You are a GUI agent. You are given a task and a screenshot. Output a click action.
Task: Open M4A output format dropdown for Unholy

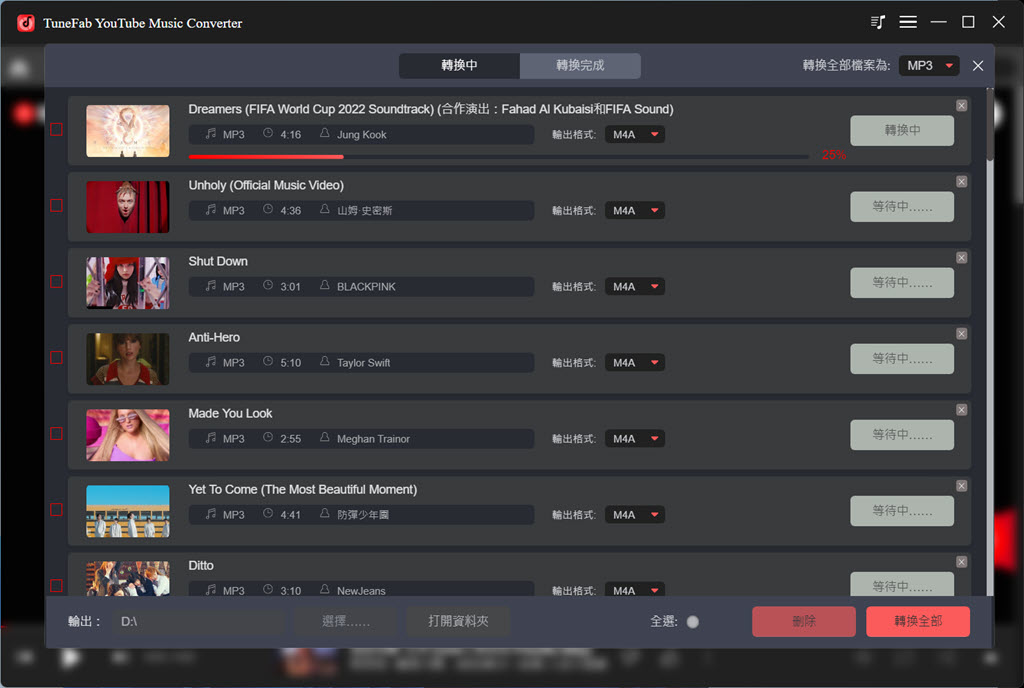[635, 210]
